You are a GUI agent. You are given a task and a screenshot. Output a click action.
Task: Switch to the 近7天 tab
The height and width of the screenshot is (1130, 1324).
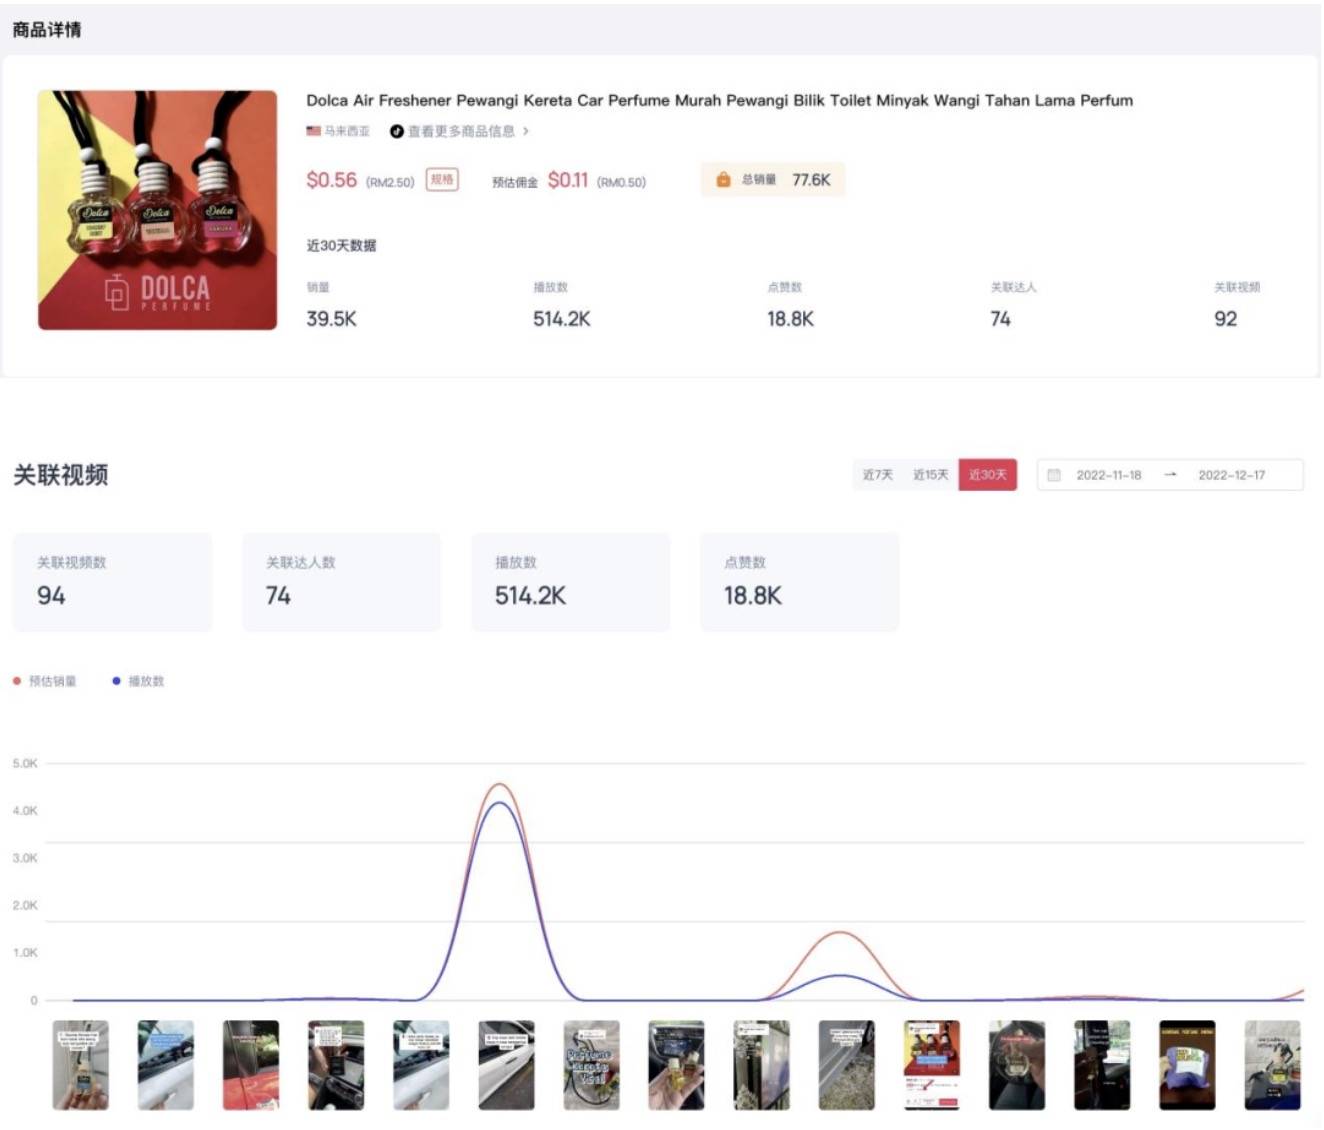878,475
